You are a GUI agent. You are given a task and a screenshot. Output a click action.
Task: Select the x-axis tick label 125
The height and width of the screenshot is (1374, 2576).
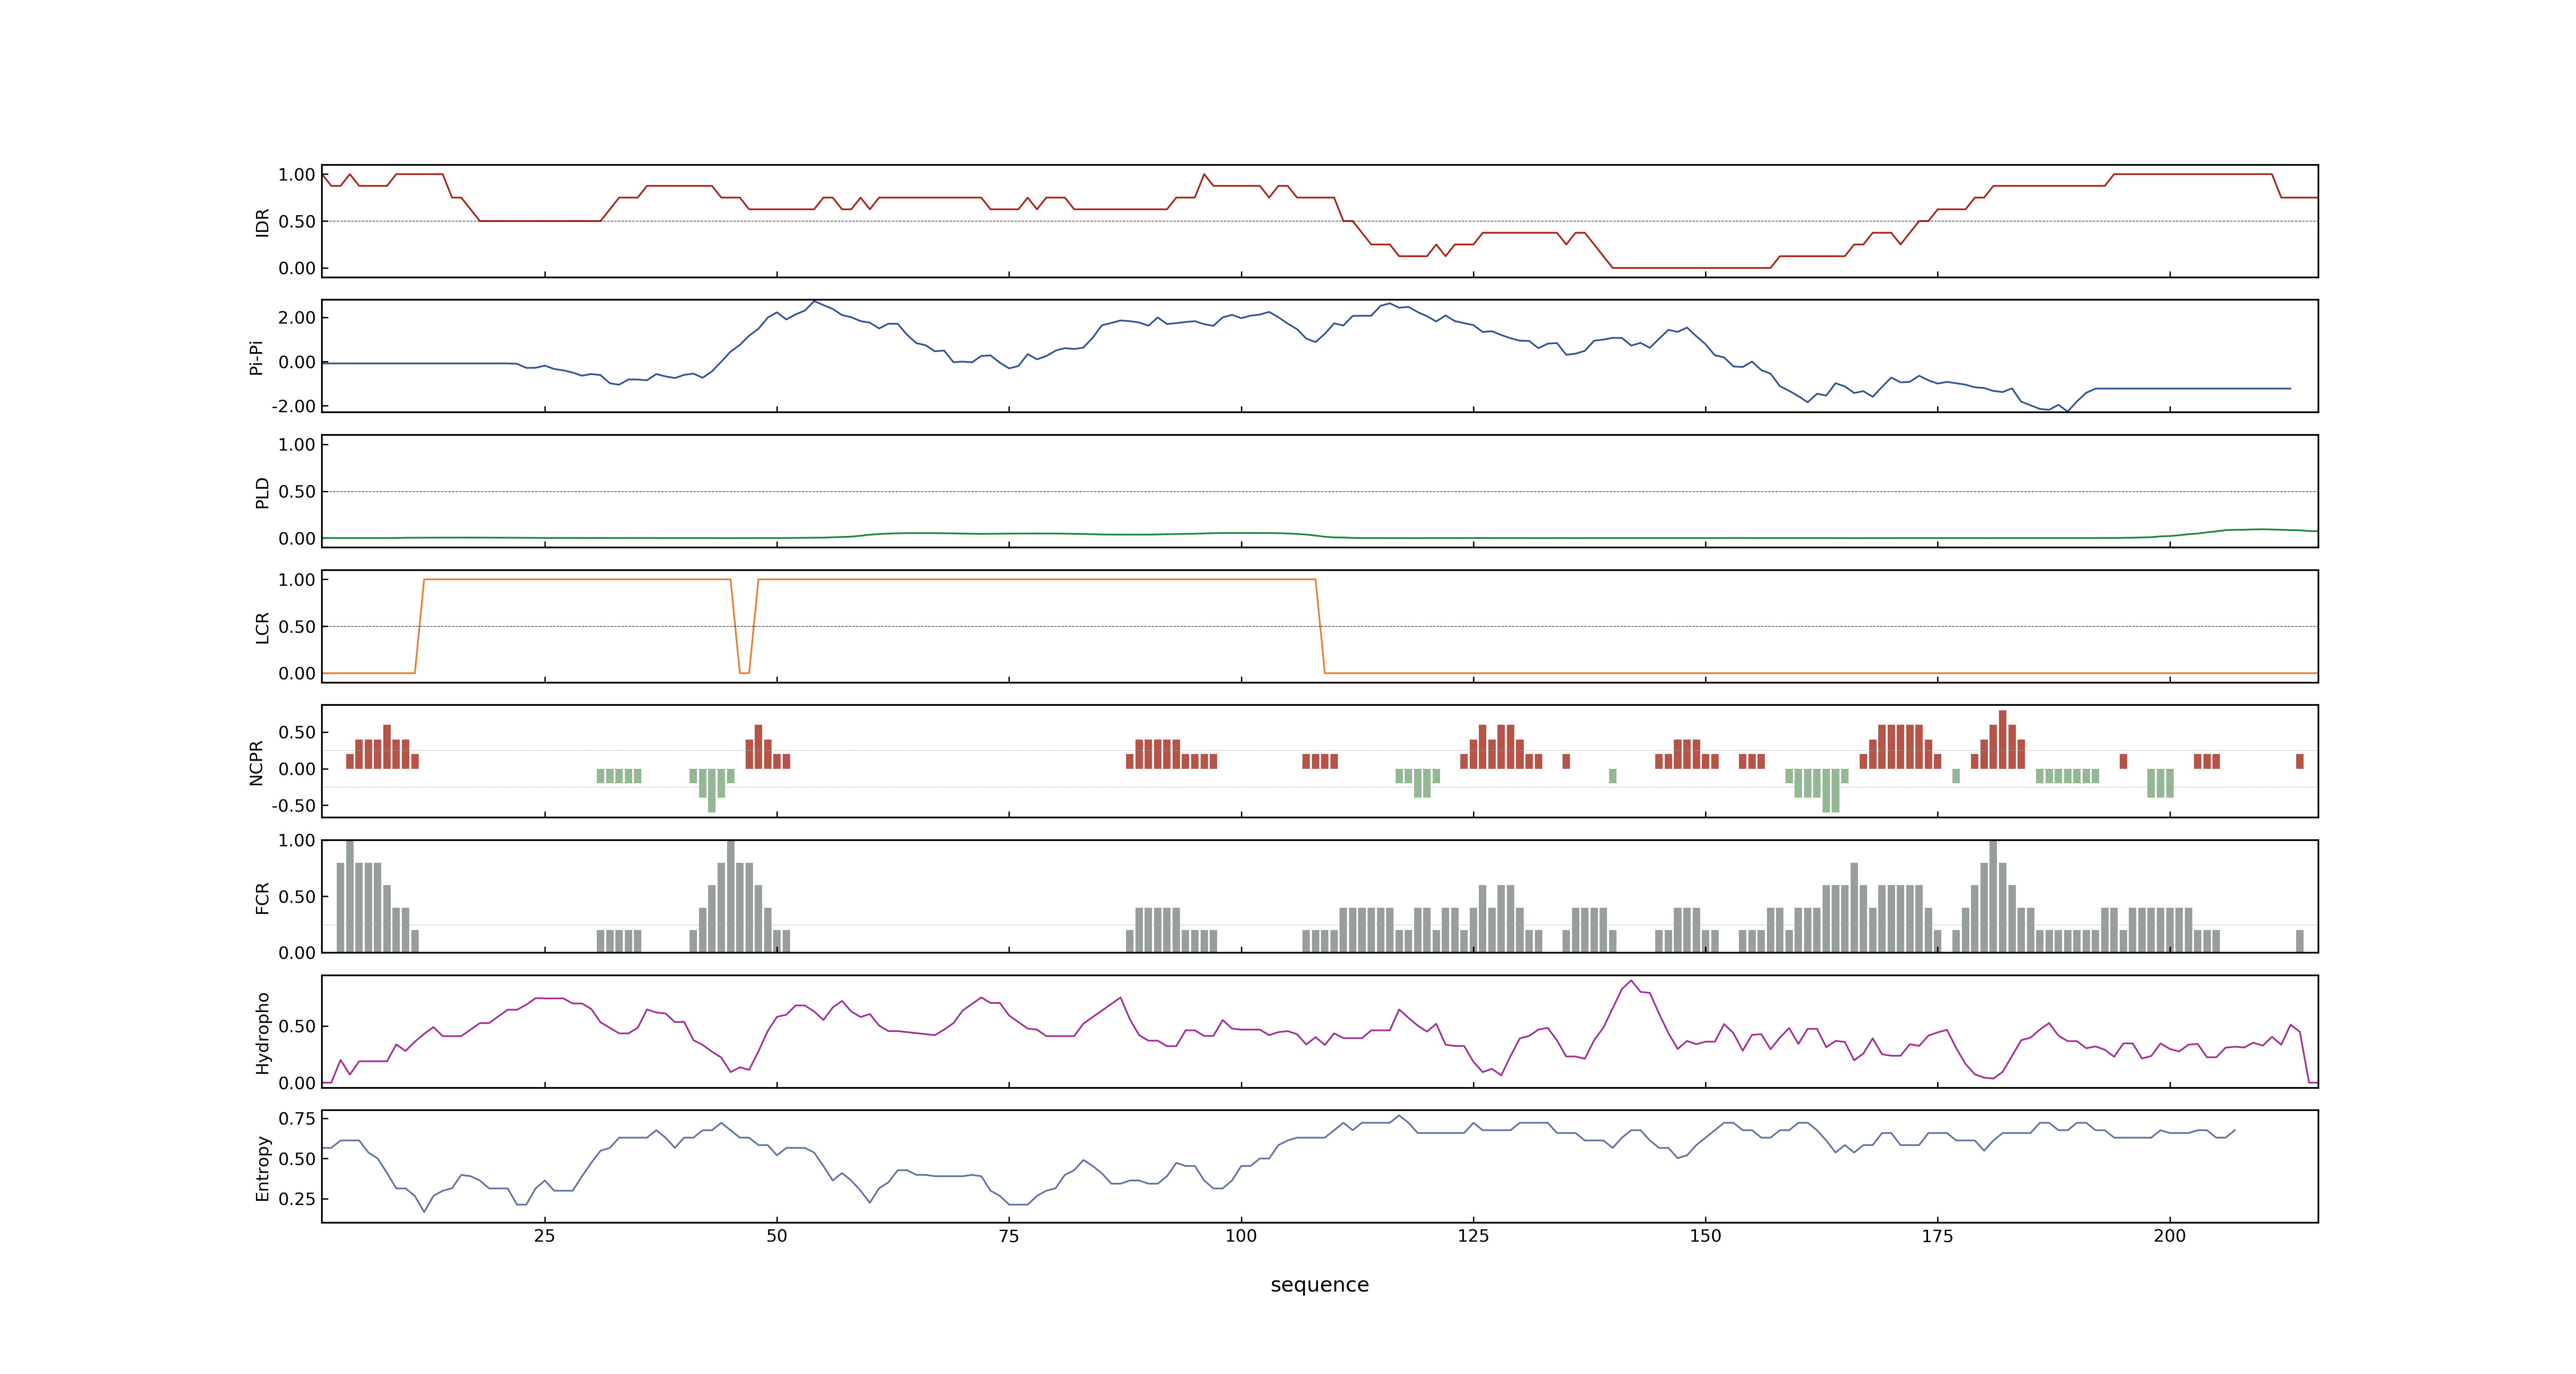point(1473,1236)
